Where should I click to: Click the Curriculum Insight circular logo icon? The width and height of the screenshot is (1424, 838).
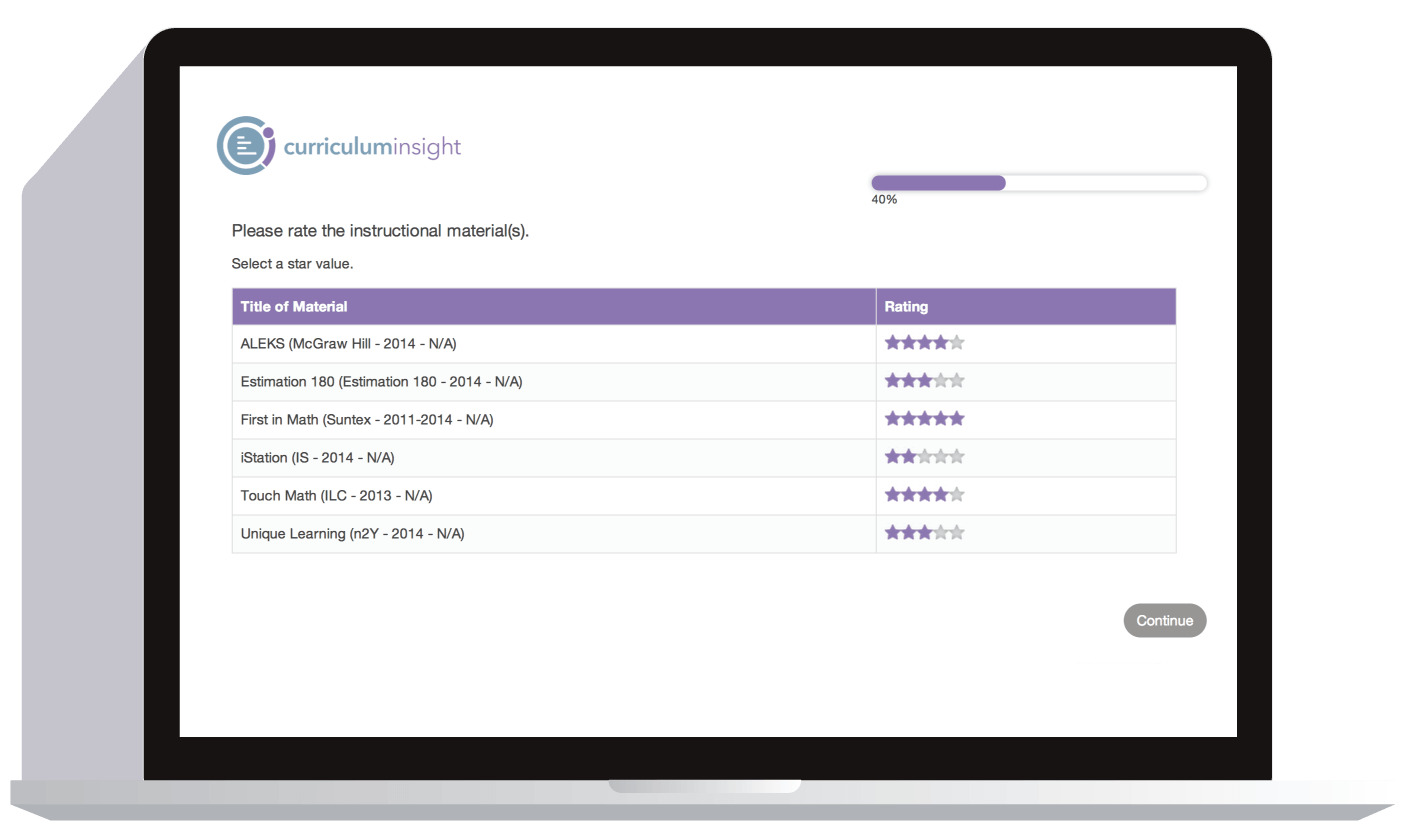coord(245,146)
